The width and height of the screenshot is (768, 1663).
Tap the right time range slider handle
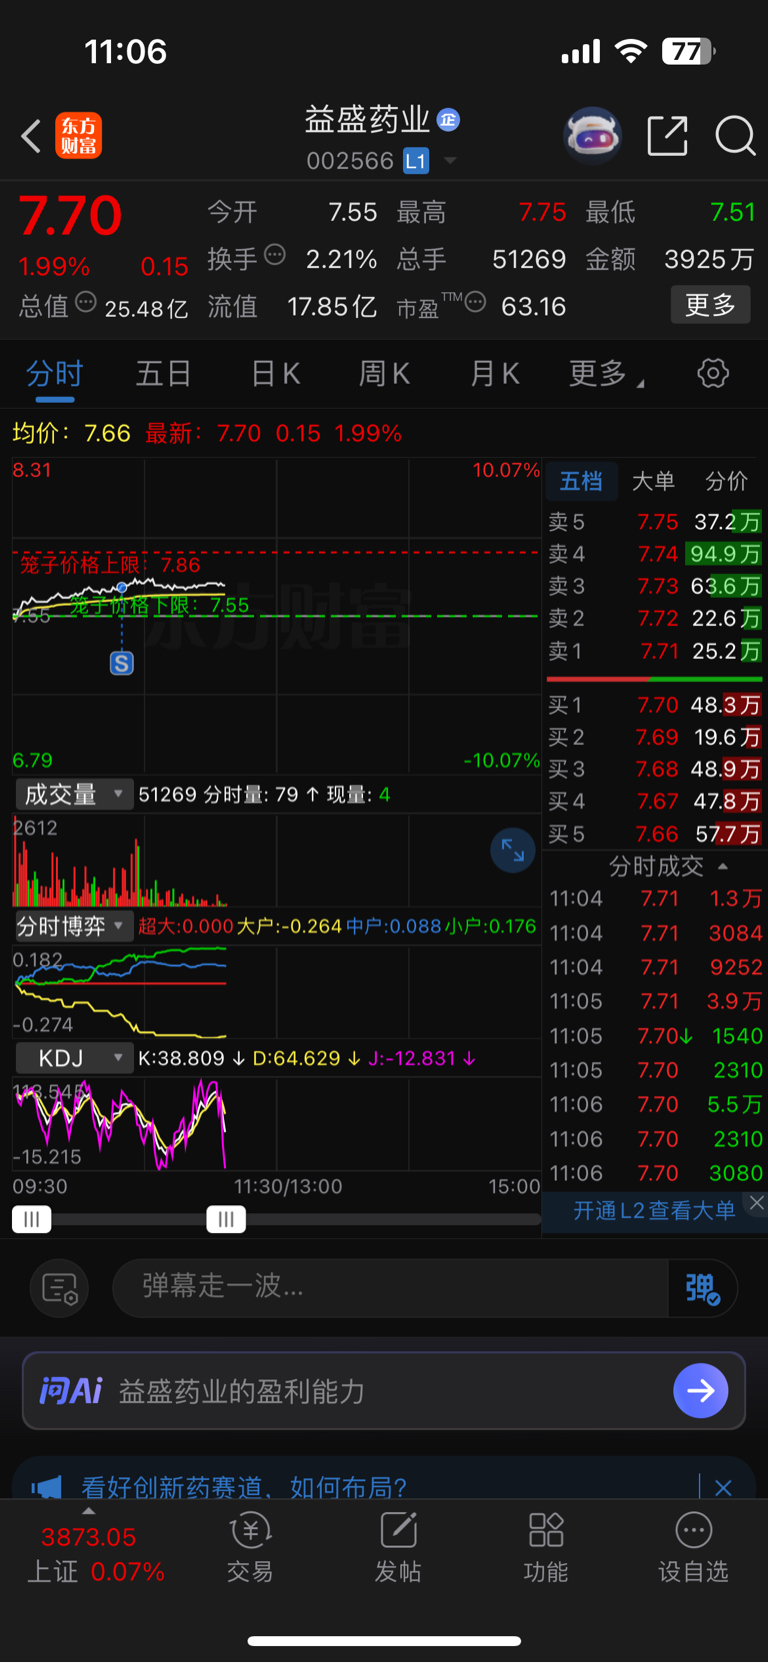click(x=226, y=1219)
